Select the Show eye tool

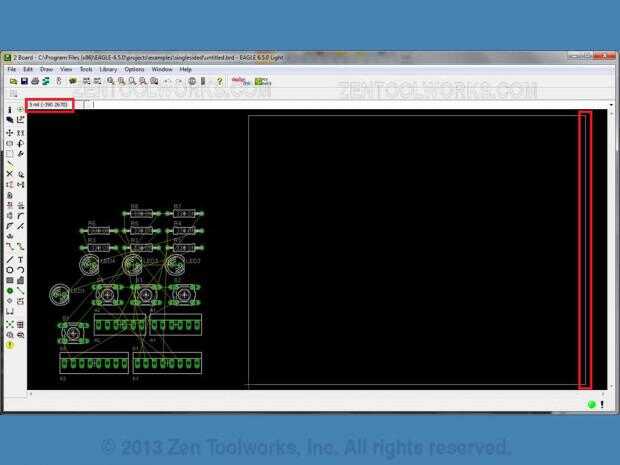pos(21,110)
